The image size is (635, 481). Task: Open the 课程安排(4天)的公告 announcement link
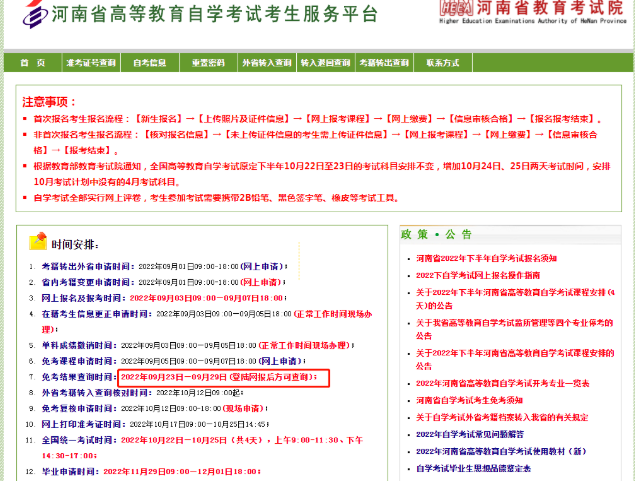point(516,299)
